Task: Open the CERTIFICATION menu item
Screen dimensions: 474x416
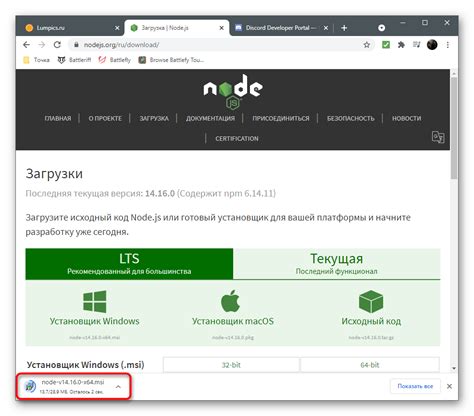Action: pyautogui.click(x=237, y=139)
